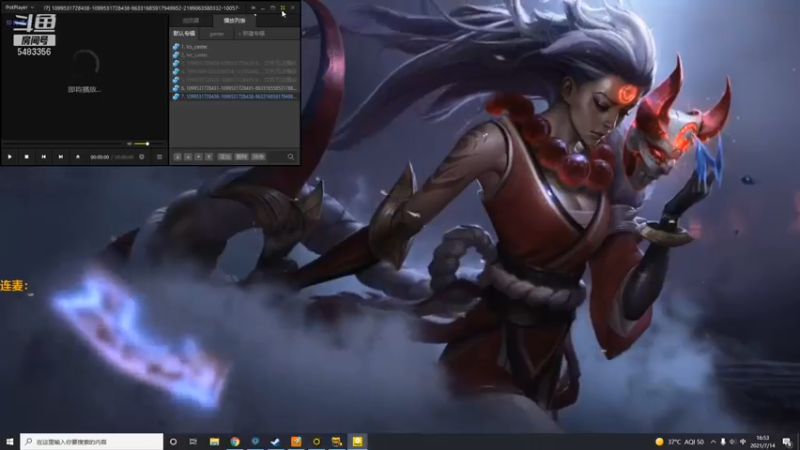This screenshot has width=800, height=450.
Task: Select the default album playlist tab
Action: (184, 34)
